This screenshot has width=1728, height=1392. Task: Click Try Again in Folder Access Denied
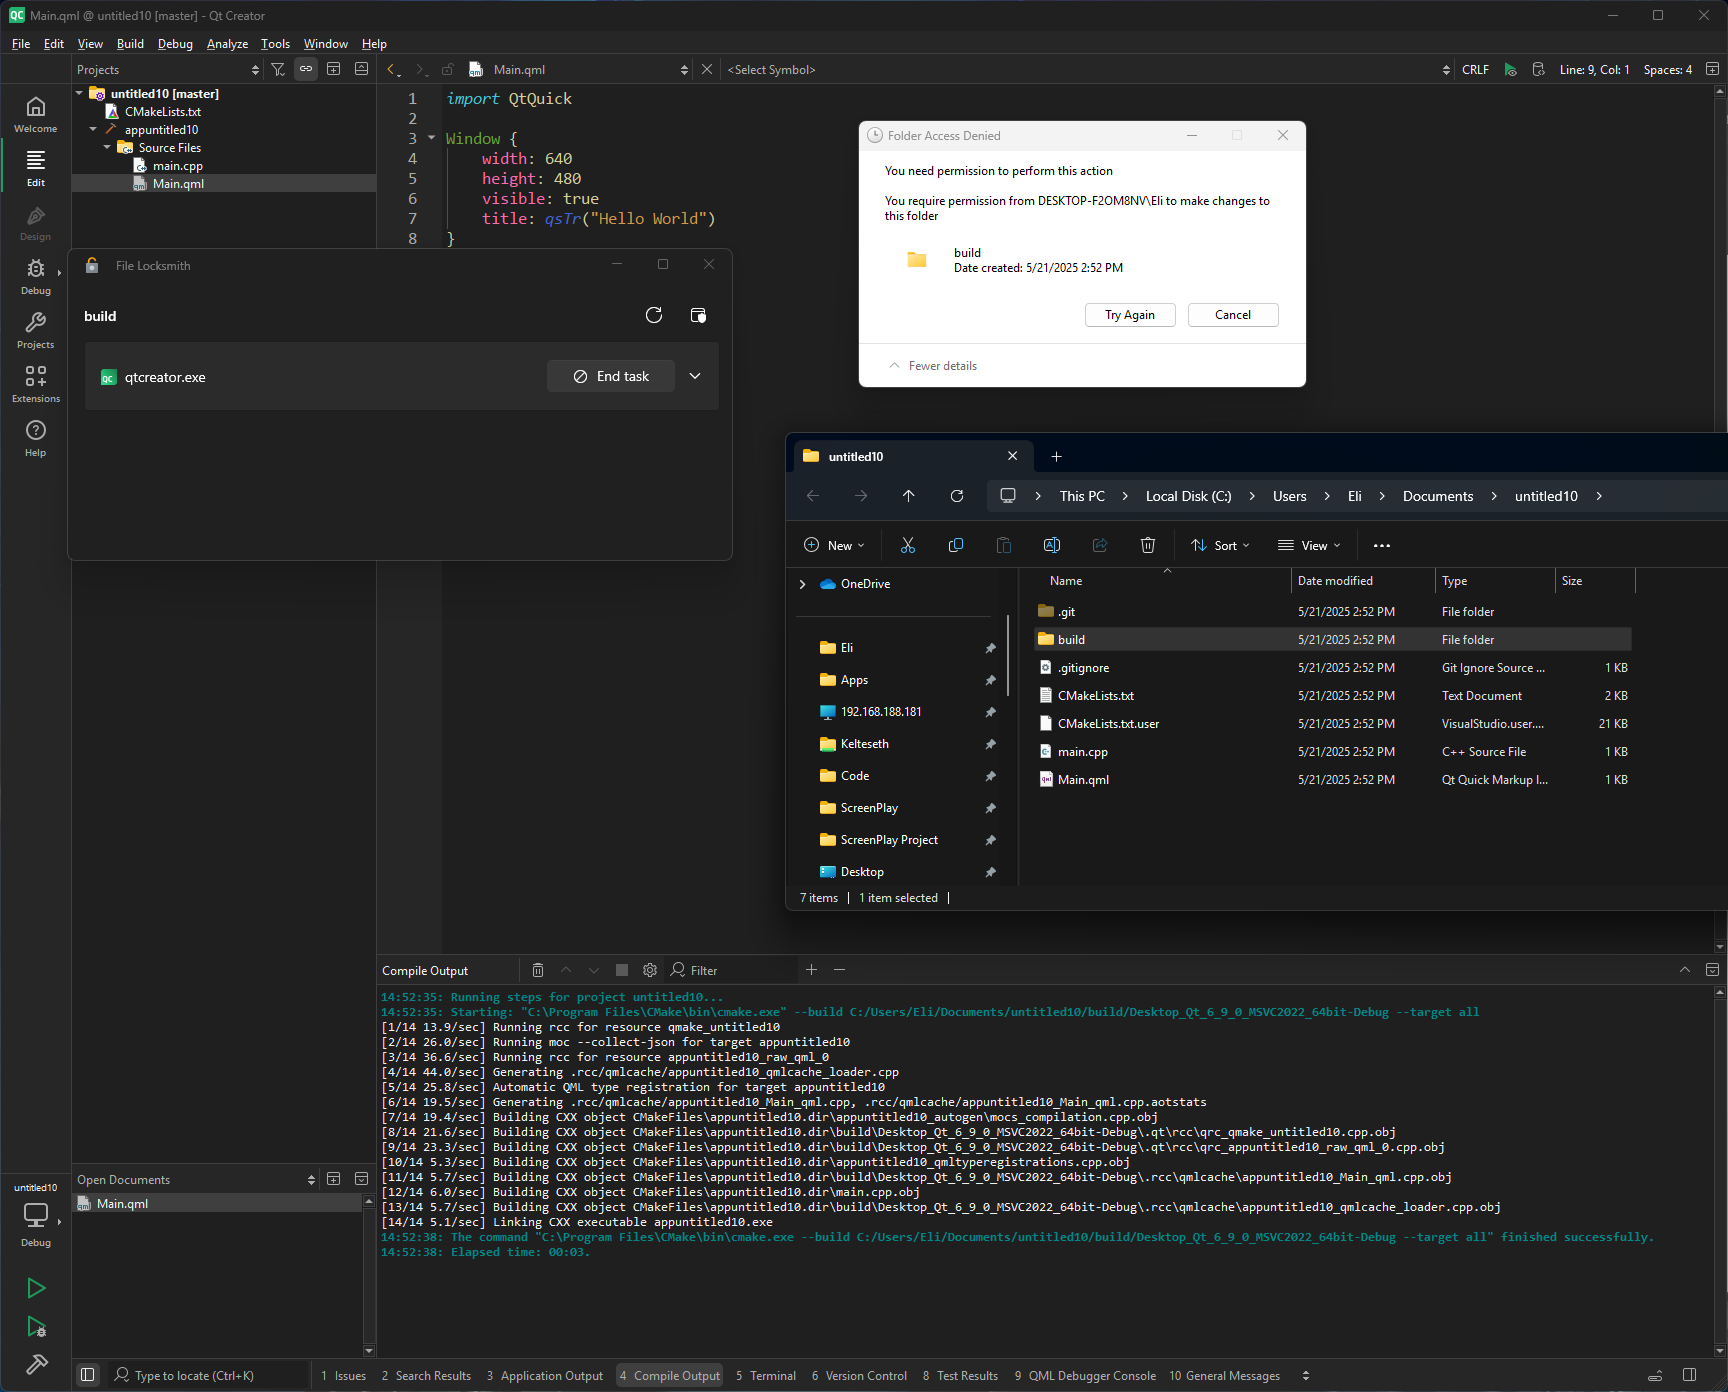coord(1130,315)
